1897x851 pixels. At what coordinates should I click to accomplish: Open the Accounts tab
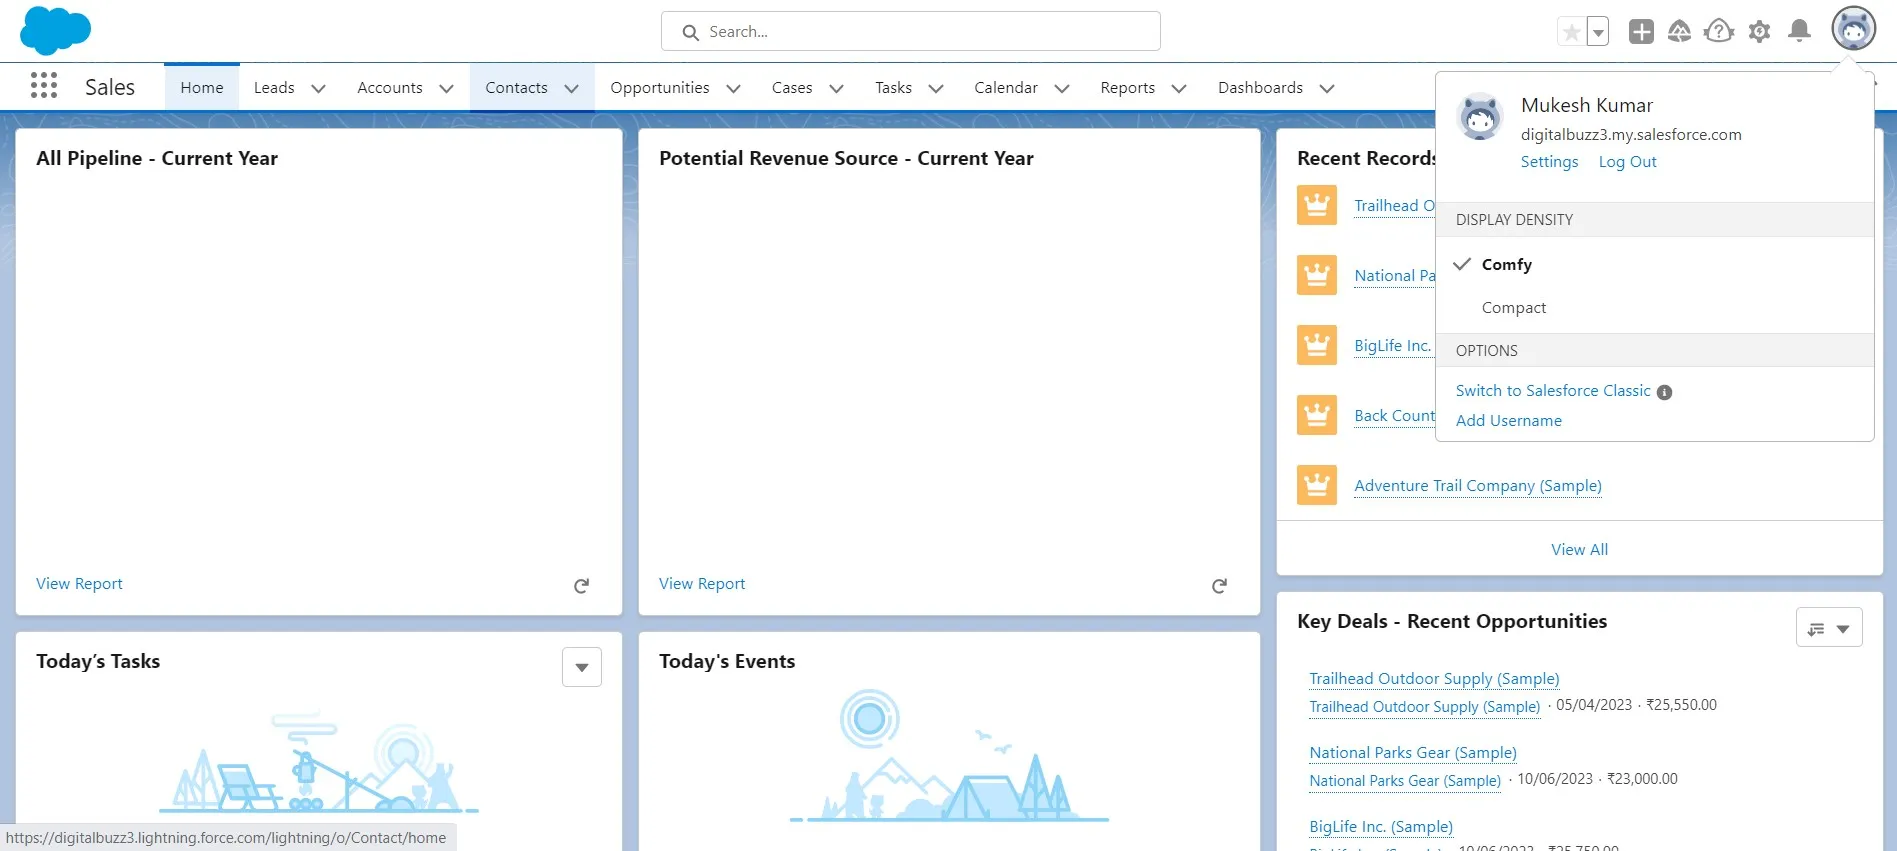click(390, 88)
